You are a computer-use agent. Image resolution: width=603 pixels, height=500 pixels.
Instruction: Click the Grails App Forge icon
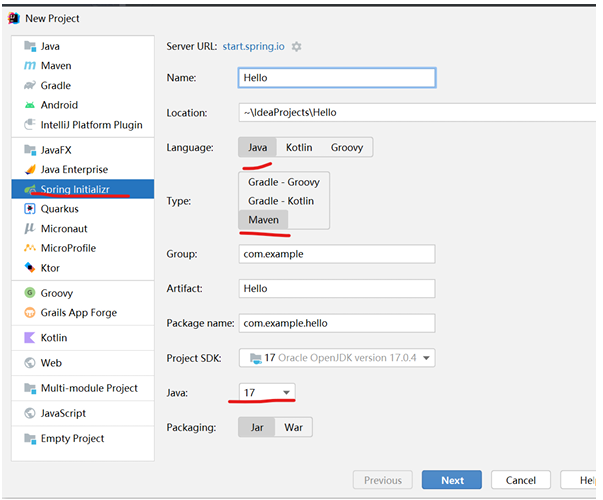point(30,312)
